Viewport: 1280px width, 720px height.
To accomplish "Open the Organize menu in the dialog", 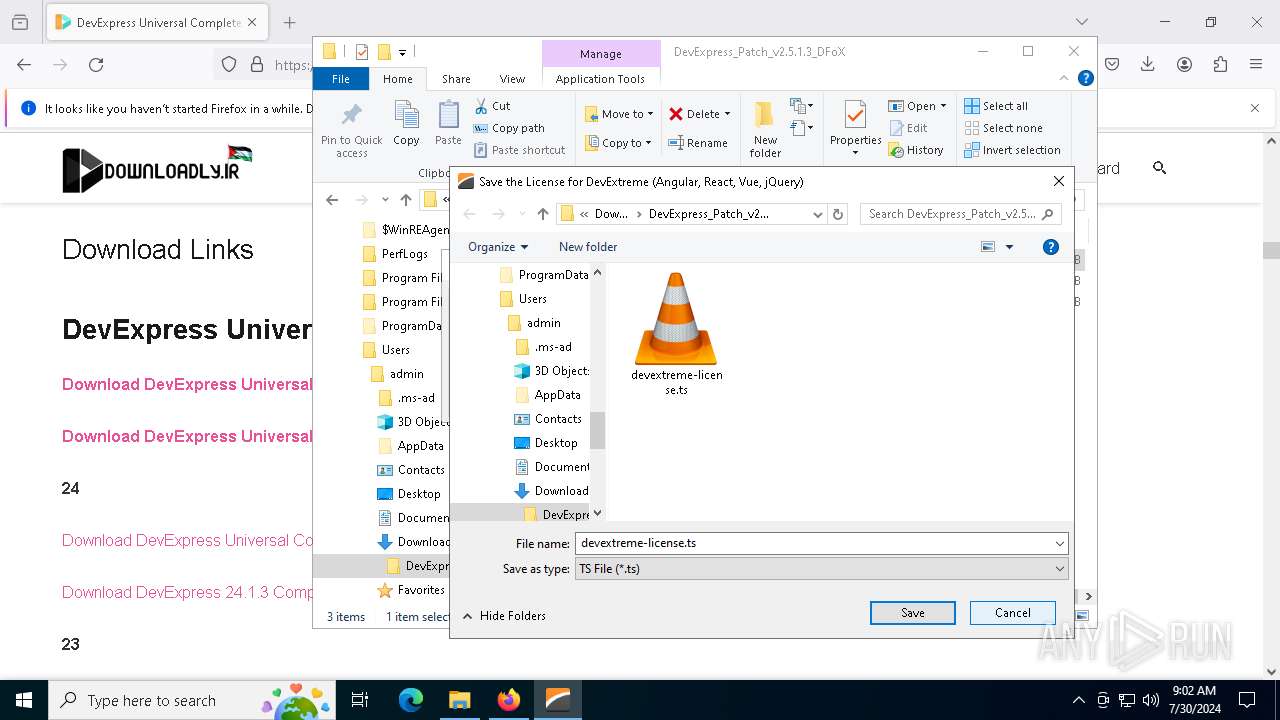I will coord(497,247).
